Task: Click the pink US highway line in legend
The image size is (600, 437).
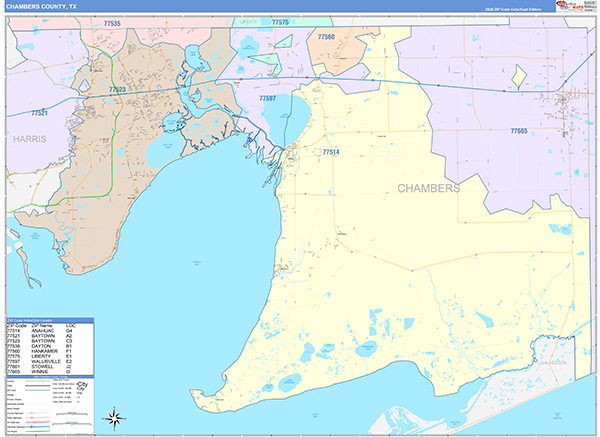Action: point(38,422)
